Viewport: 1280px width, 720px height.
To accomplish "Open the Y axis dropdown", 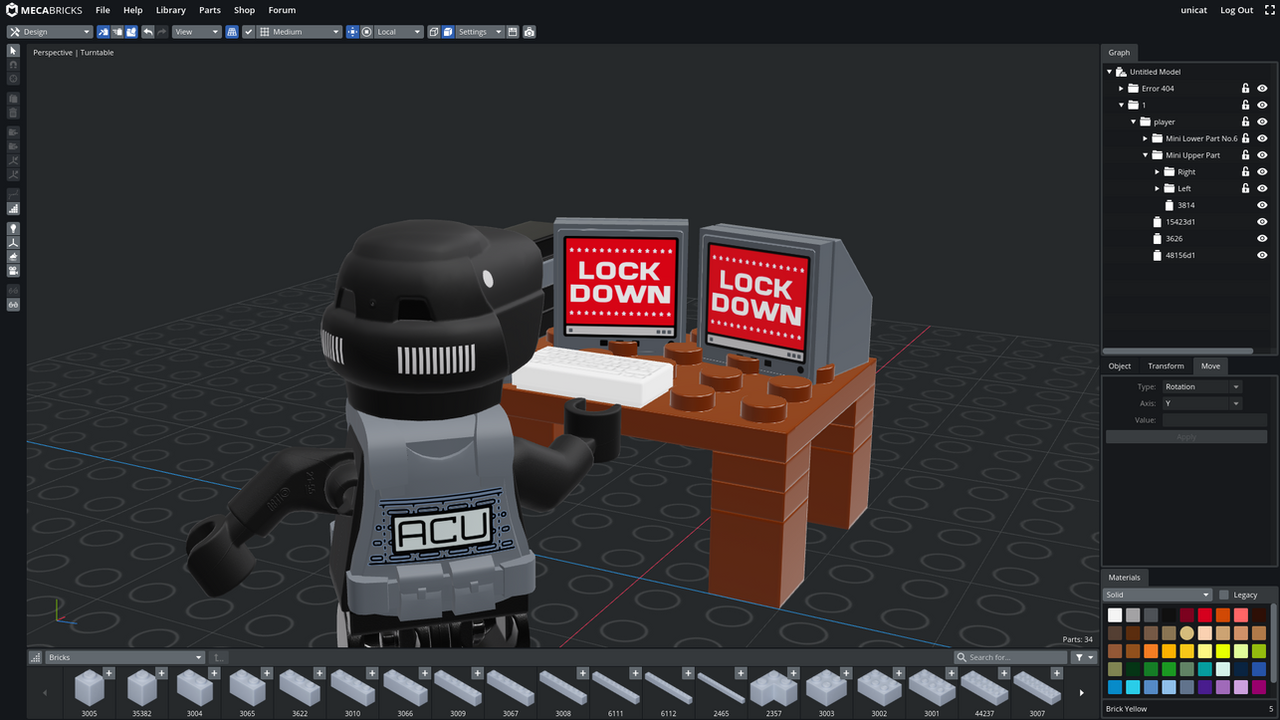I will click(x=1201, y=404).
